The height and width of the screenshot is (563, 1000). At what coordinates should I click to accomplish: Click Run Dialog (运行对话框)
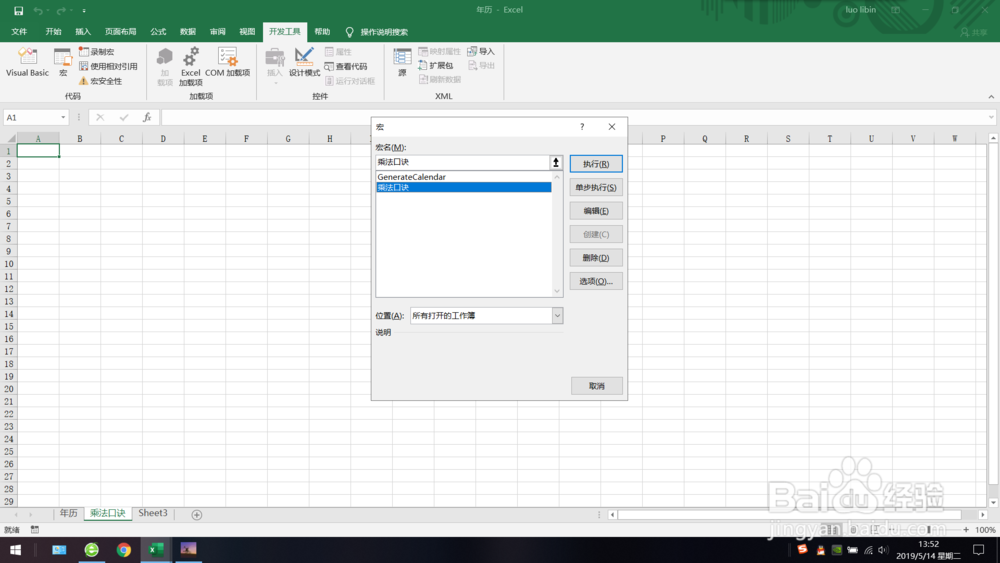click(349, 81)
